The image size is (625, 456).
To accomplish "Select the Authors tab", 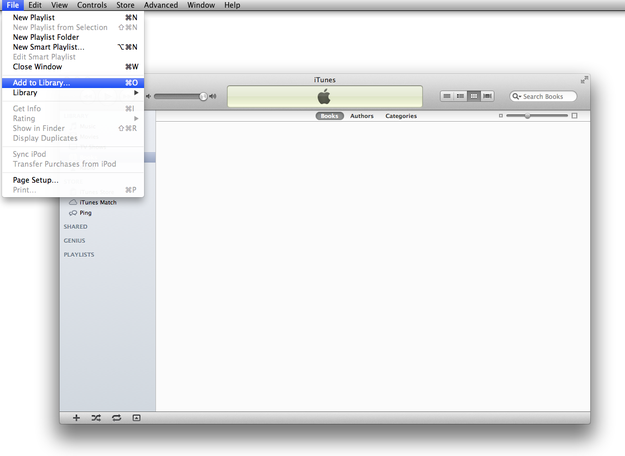I will (x=362, y=116).
